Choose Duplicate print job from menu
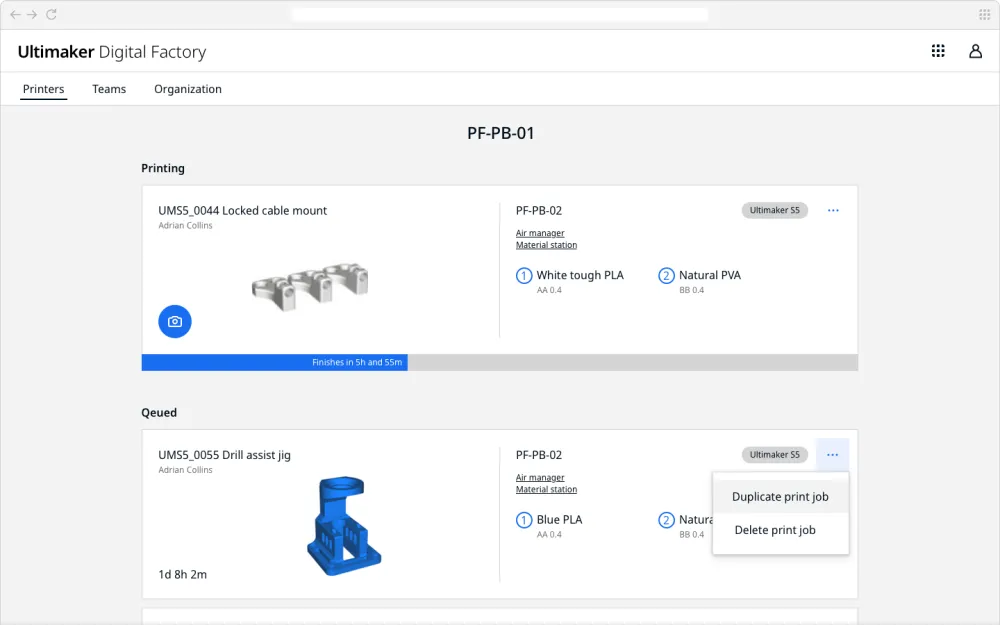This screenshot has height=625, width=1000. click(780, 497)
